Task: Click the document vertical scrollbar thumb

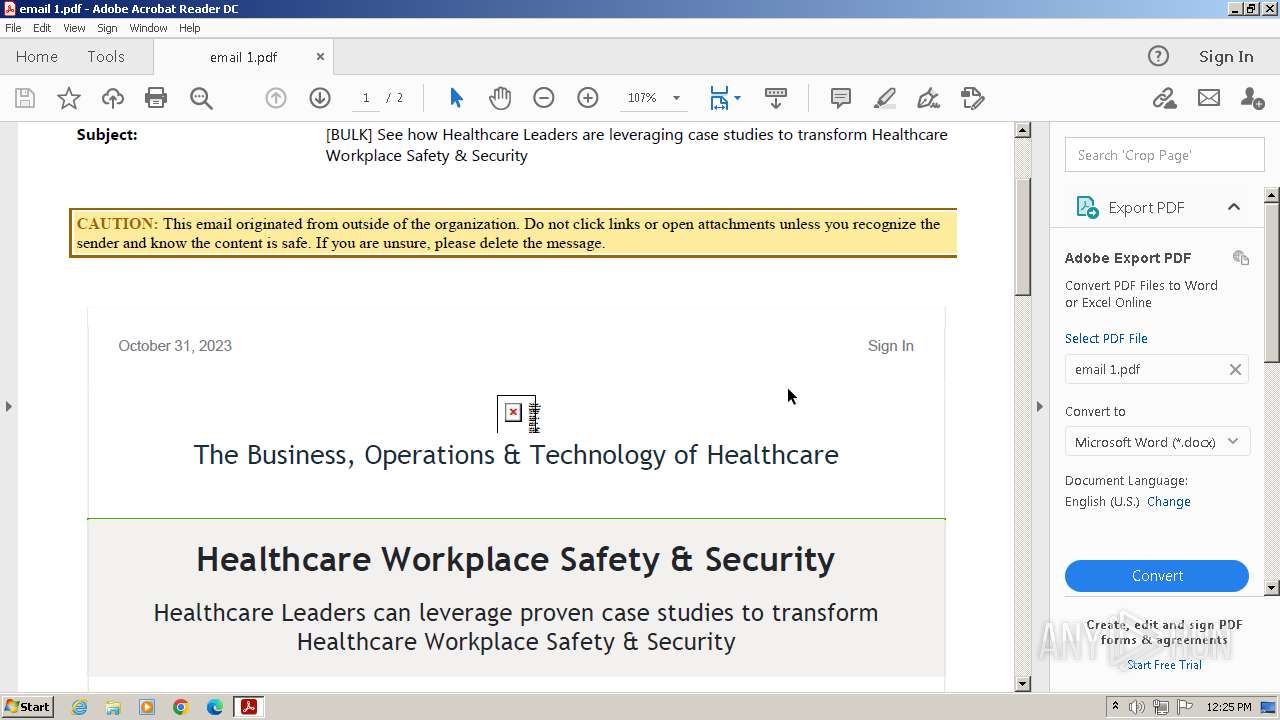Action: click(x=1022, y=235)
